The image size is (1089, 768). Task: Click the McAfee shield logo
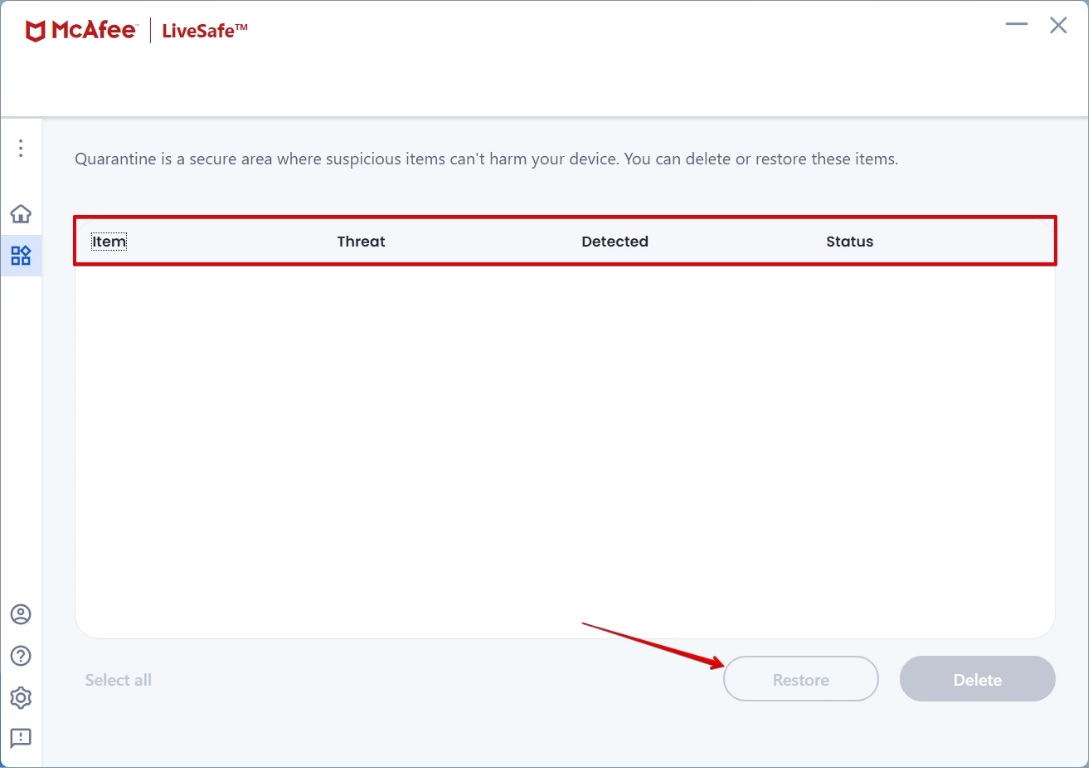pyautogui.click(x=36, y=31)
